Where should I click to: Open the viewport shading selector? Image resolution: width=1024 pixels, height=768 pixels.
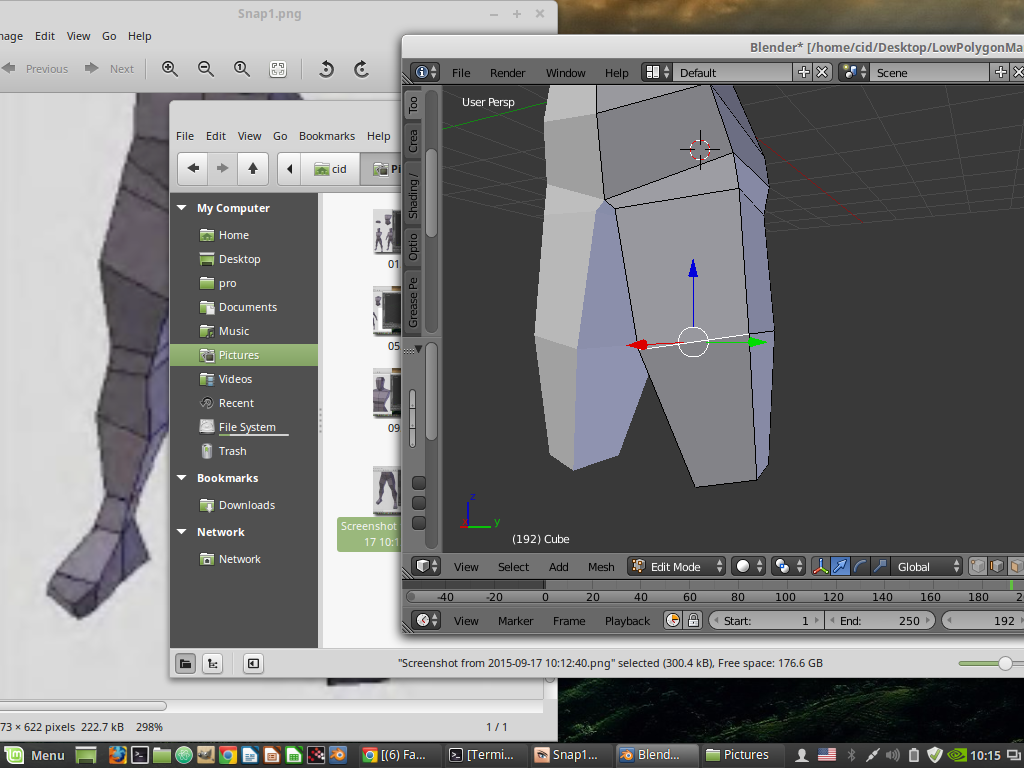[x=748, y=566]
